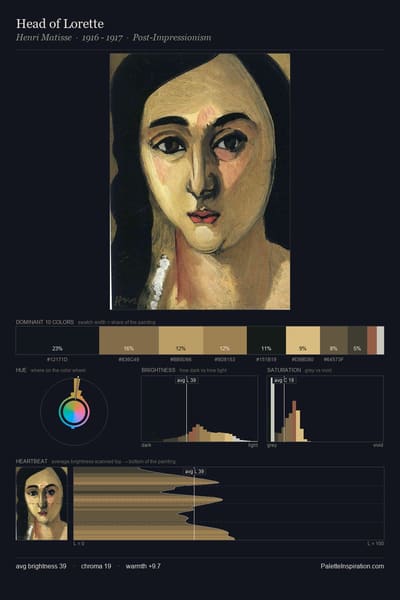The height and width of the screenshot is (600, 400).
Task: Select the dark grey-brown swatch marked 5%
Action: pyautogui.click(x=357, y=340)
